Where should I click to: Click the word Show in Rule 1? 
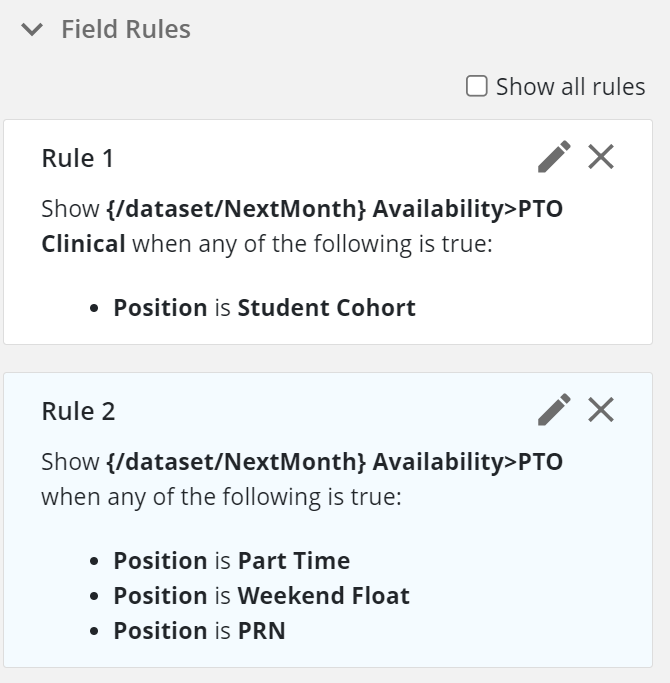pos(70,209)
